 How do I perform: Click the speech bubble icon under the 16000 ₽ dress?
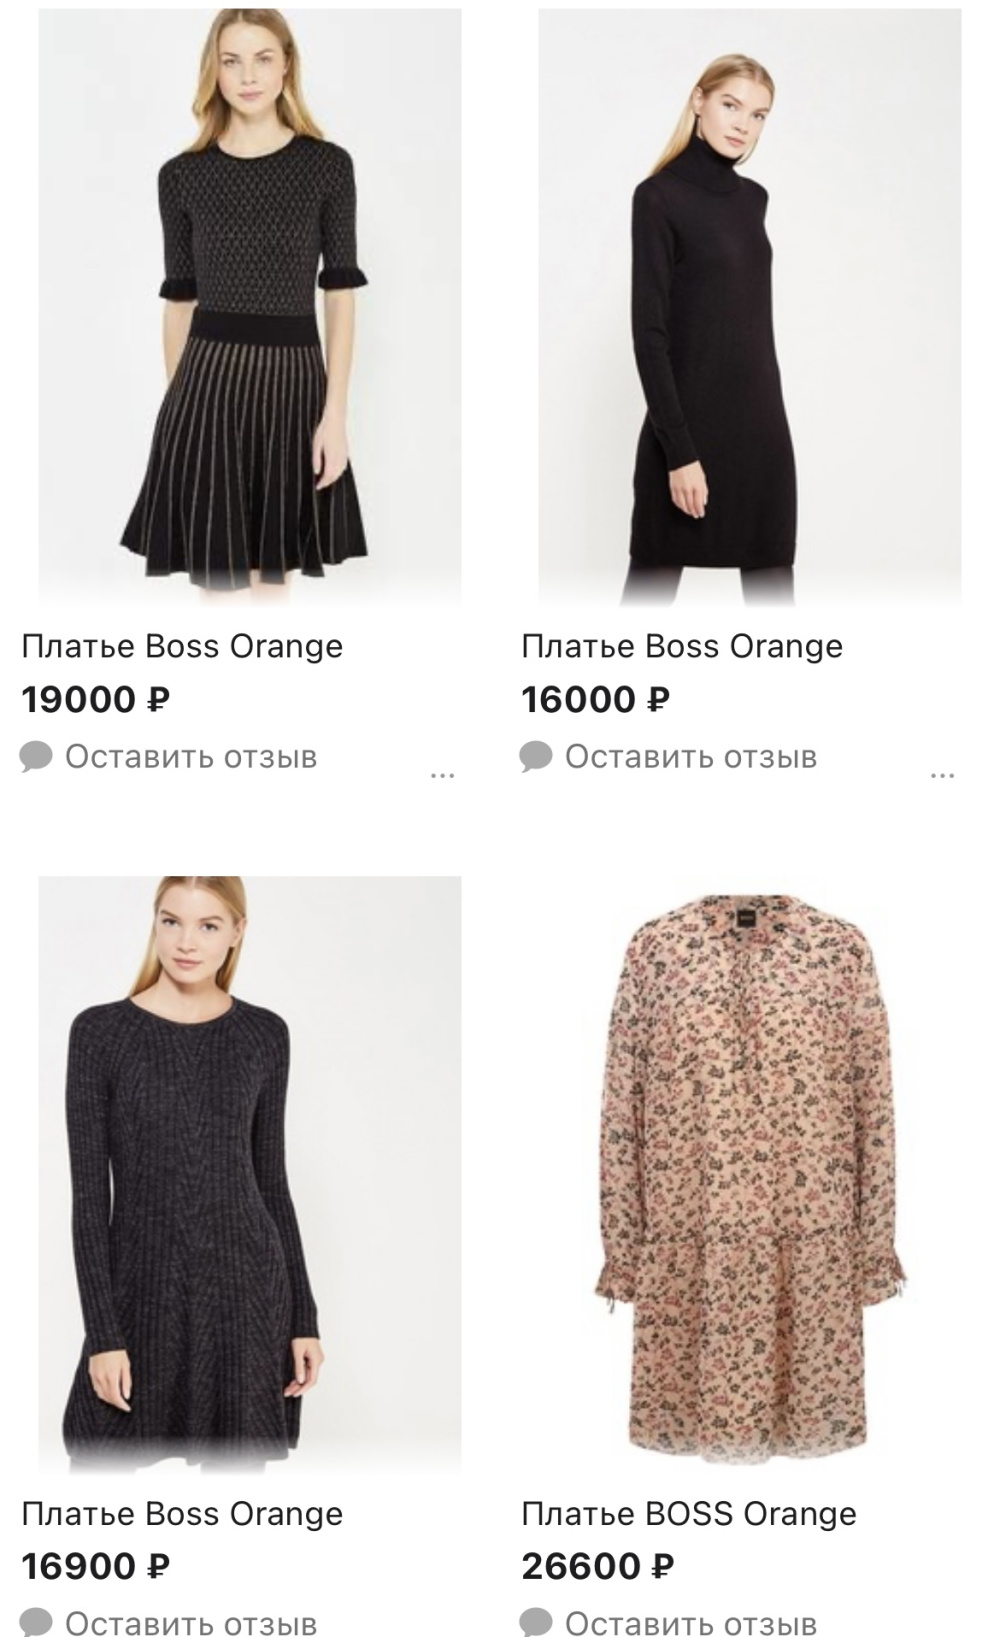tap(537, 757)
